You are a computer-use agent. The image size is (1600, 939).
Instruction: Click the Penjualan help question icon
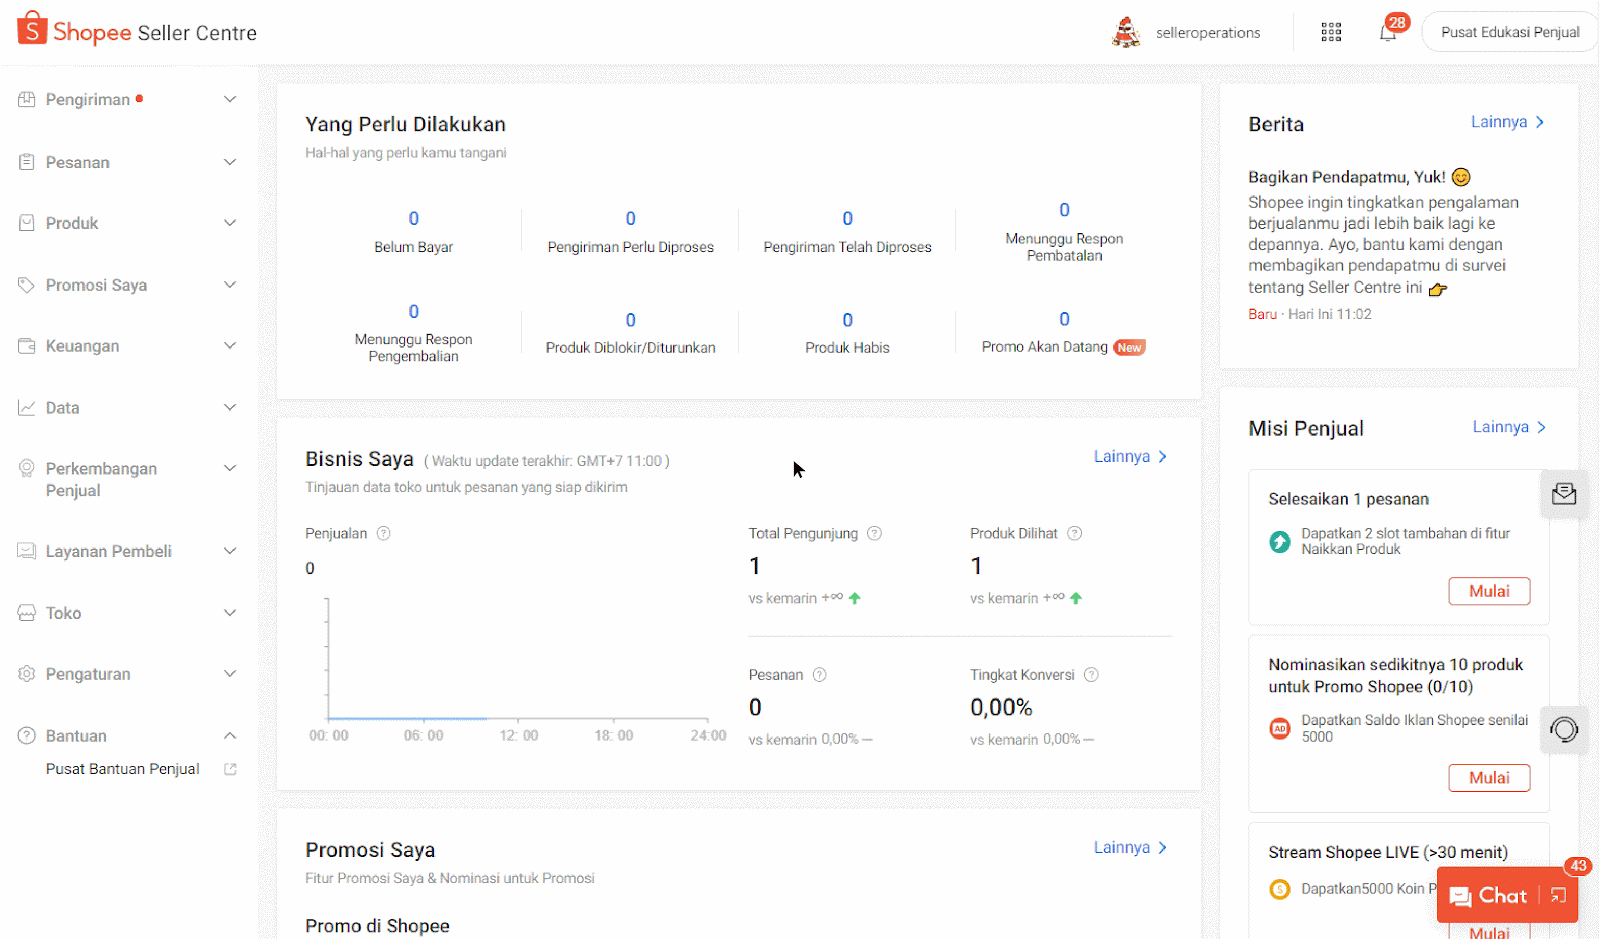383,534
